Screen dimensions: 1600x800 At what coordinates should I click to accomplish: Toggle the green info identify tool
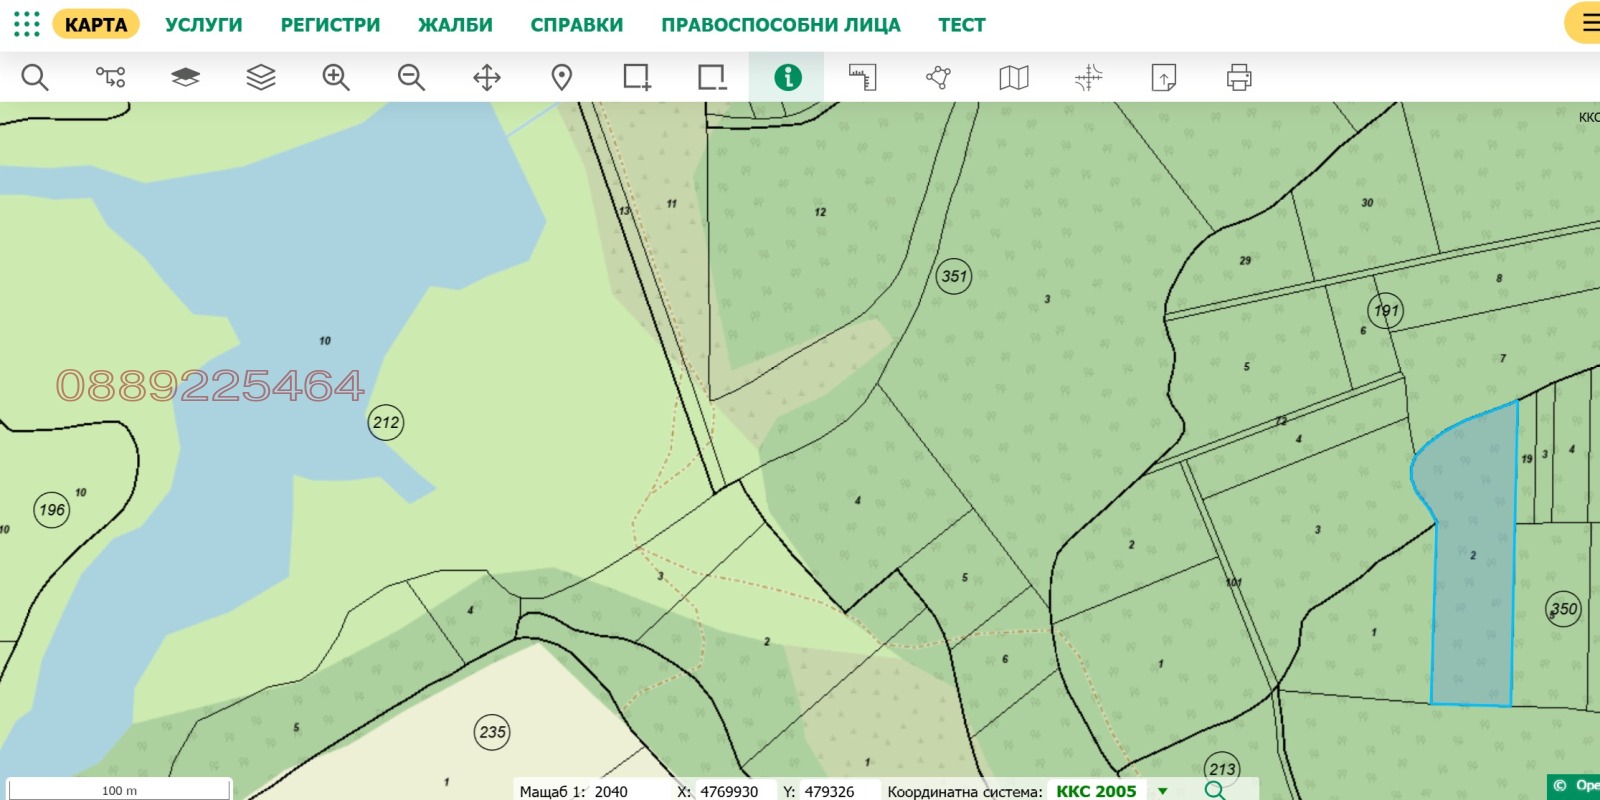pyautogui.click(x=787, y=77)
